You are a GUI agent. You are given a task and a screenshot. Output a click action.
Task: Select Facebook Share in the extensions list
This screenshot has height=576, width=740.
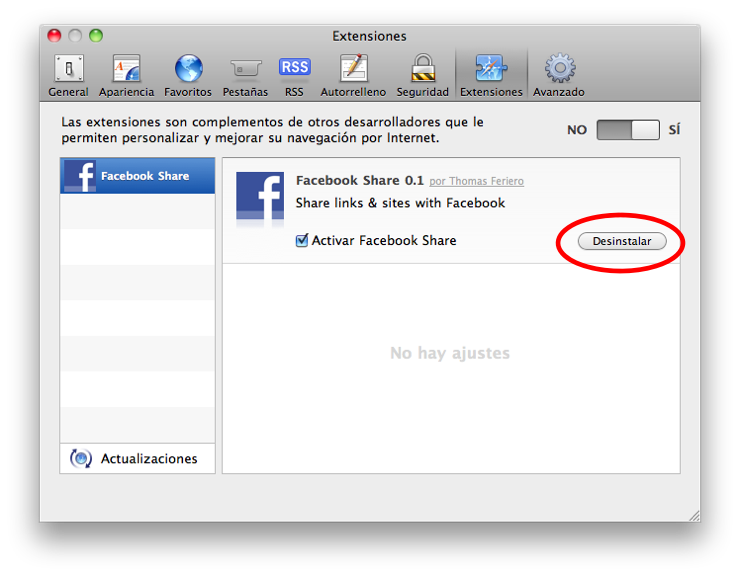[x=137, y=176]
